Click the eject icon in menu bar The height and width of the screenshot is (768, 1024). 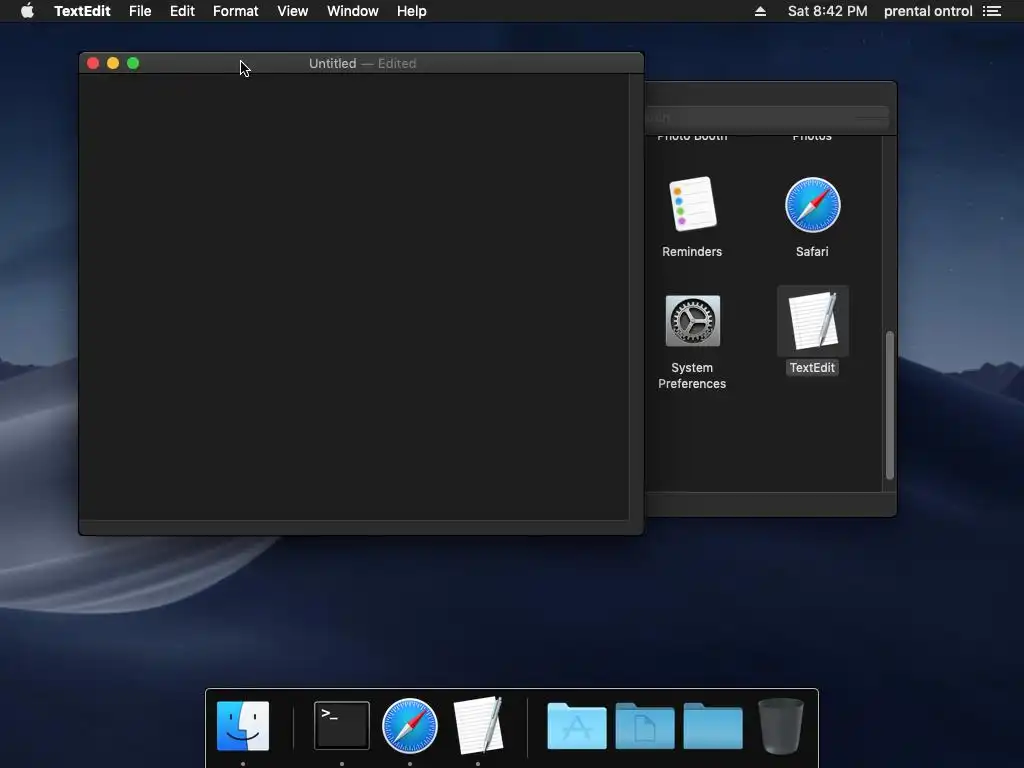(x=760, y=11)
